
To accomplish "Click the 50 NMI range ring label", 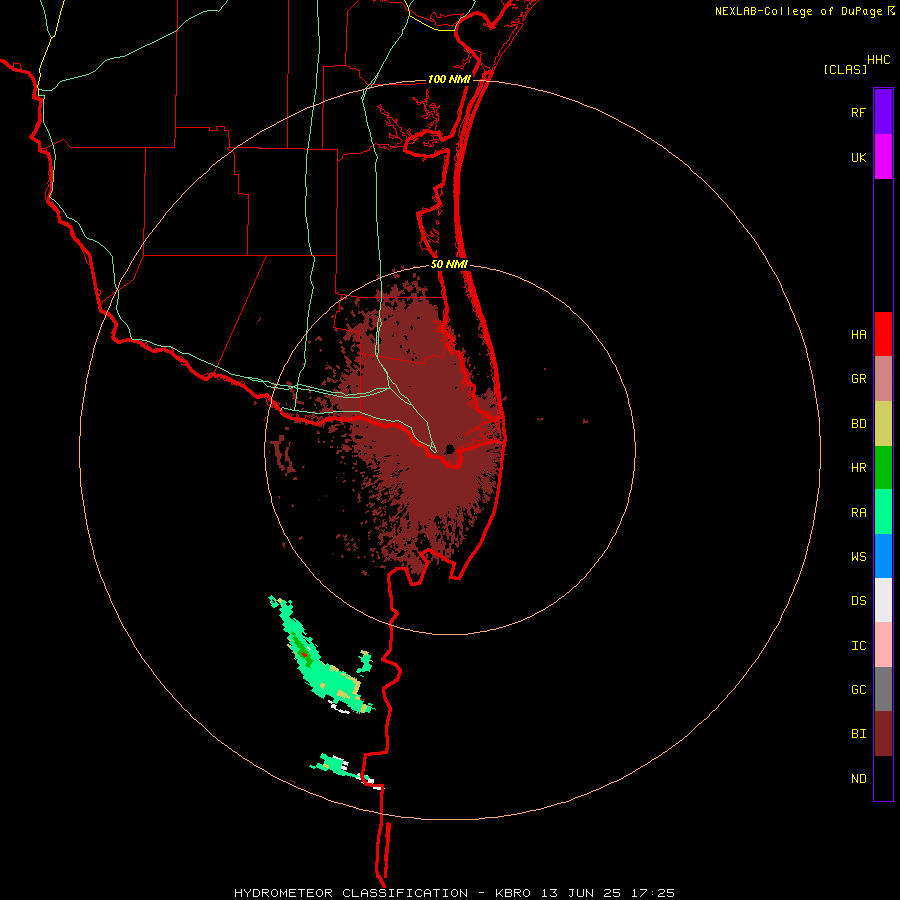I will 449,264.
